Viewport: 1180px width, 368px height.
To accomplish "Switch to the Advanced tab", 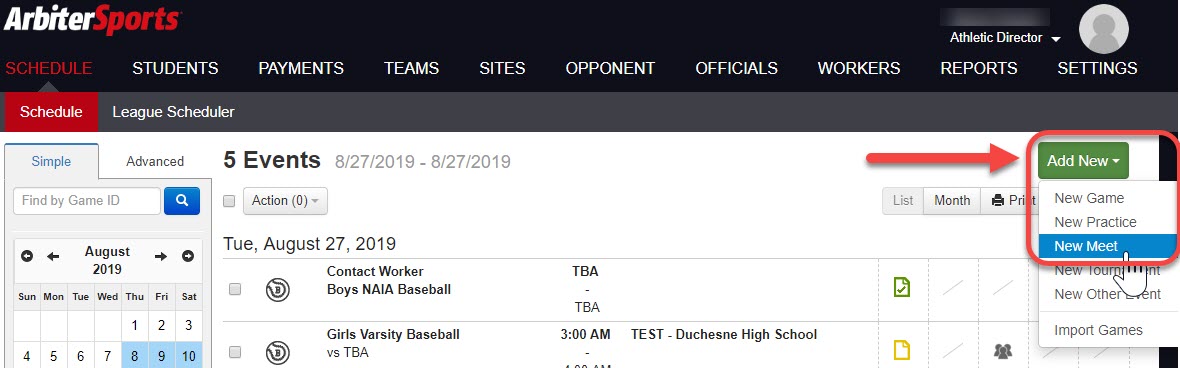I will pyautogui.click(x=155, y=161).
